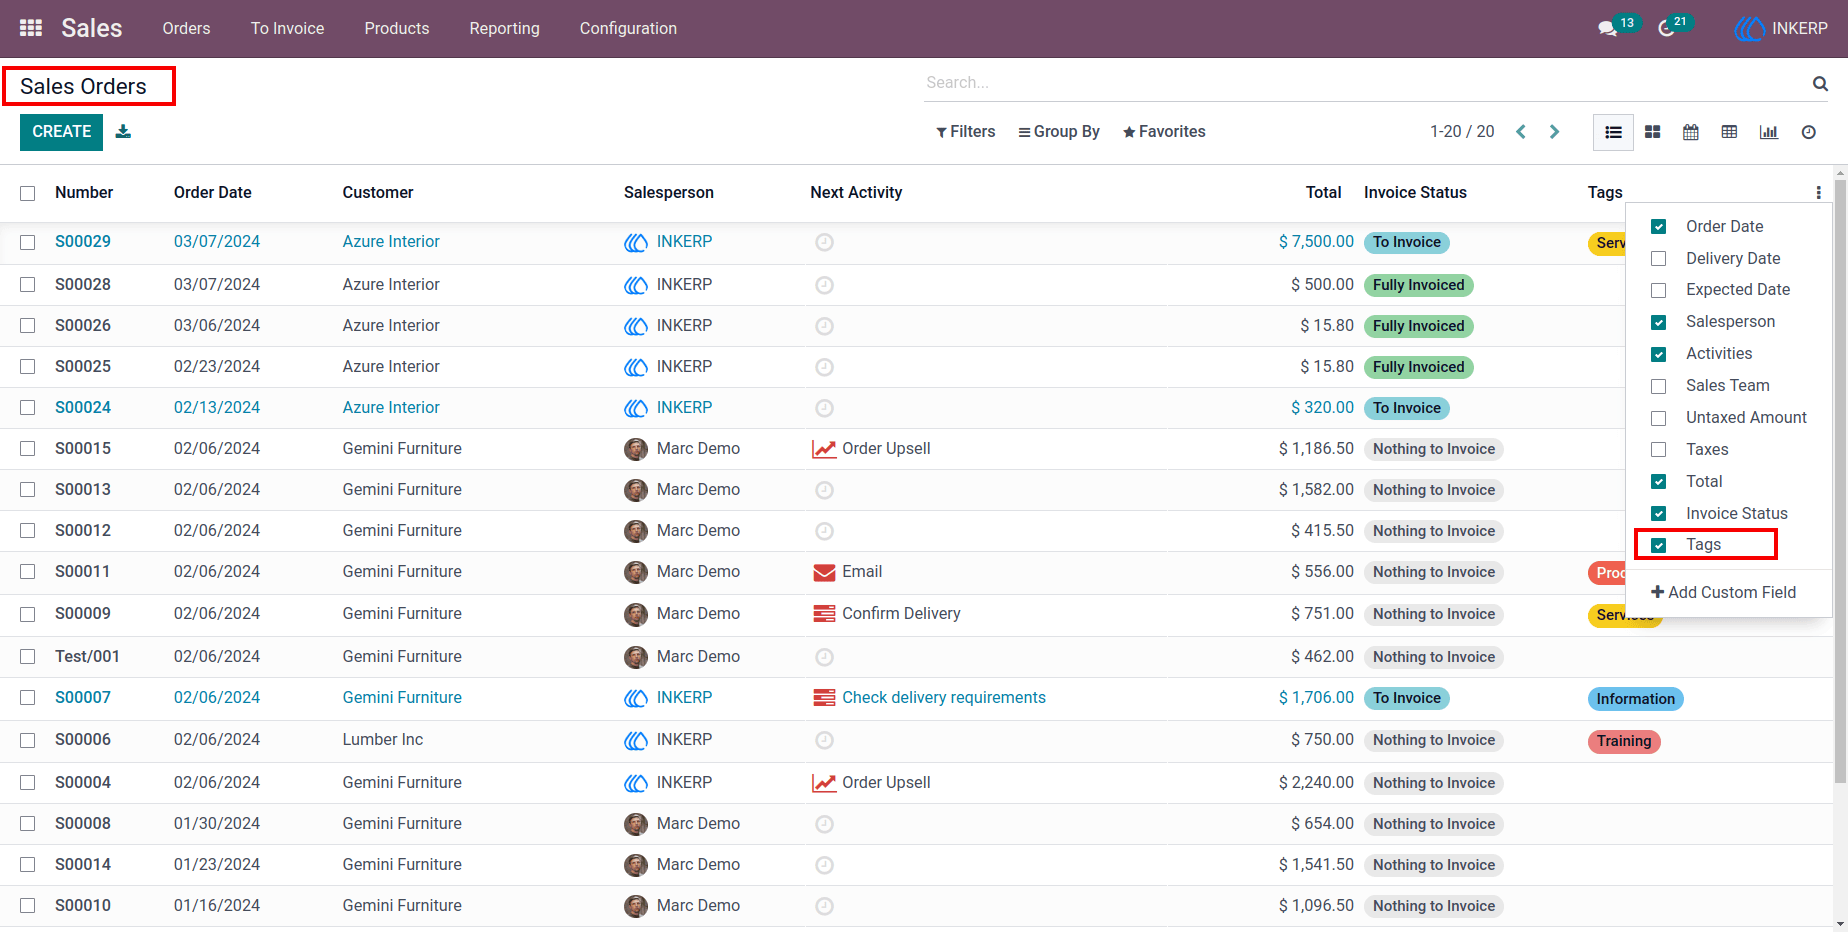The image size is (1848, 932).
Task: Enable the Untaxed Amount column option
Action: tap(1658, 418)
